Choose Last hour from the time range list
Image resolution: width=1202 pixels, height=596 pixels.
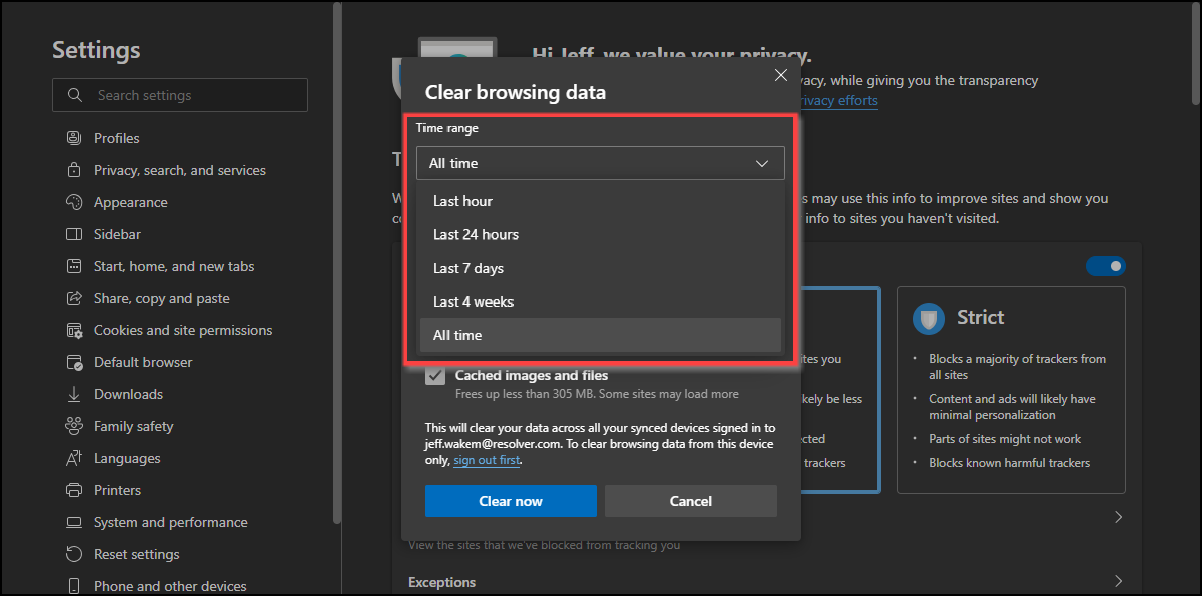point(600,201)
